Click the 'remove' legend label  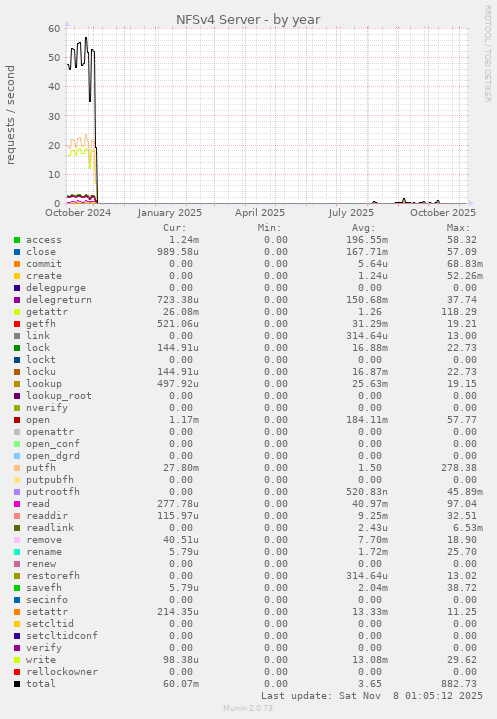pyautogui.click(x=44, y=540)
